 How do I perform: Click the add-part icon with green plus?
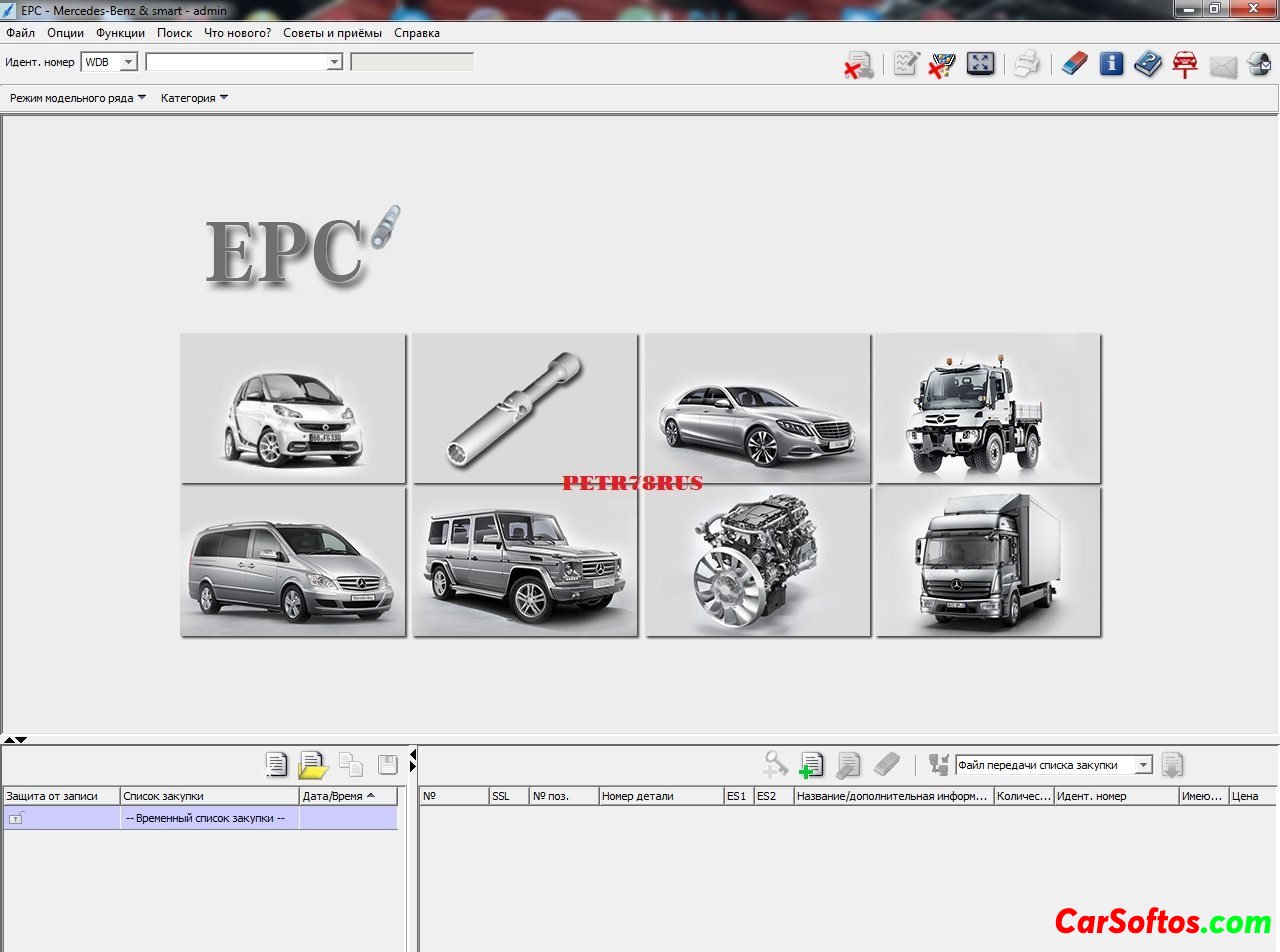coord(811,765)
